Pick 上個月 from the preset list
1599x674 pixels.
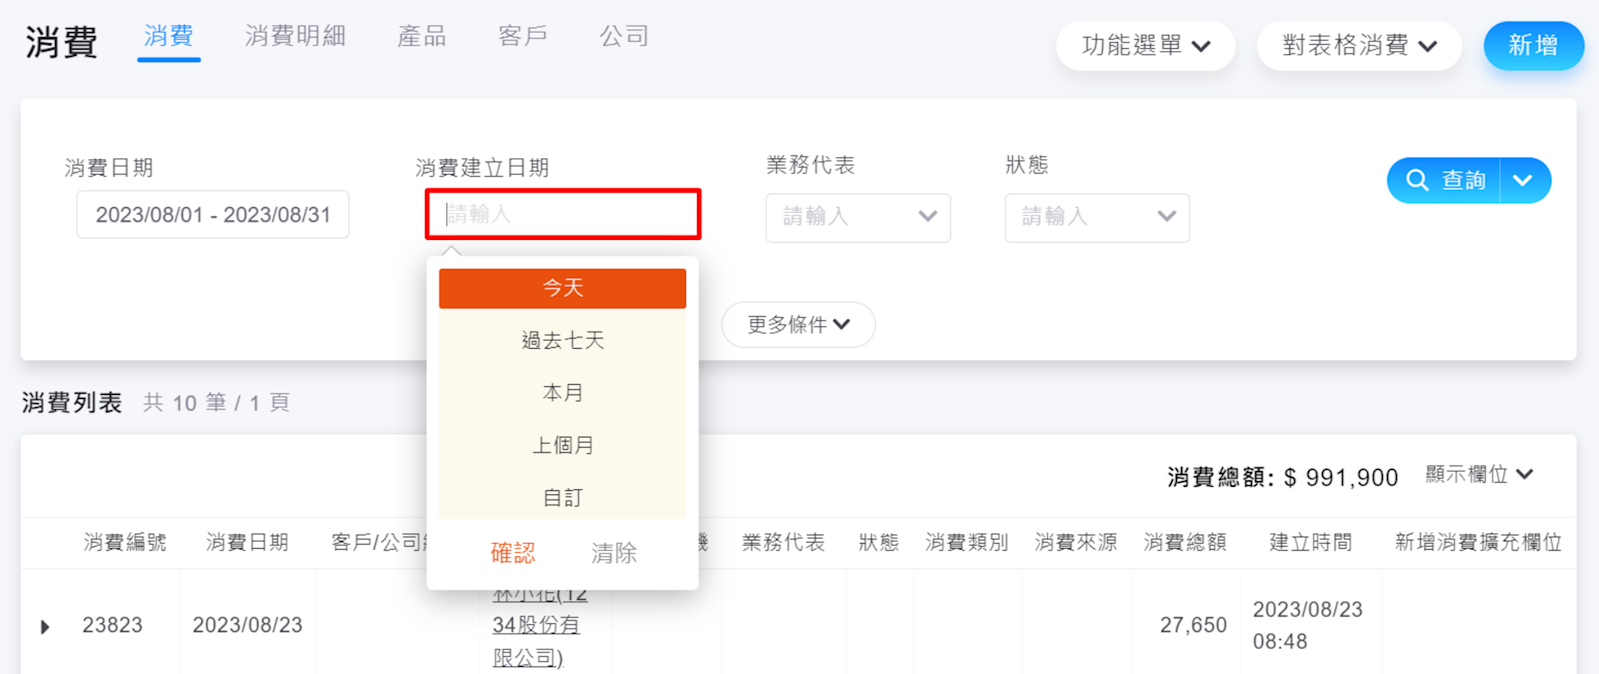pos(562,445)
